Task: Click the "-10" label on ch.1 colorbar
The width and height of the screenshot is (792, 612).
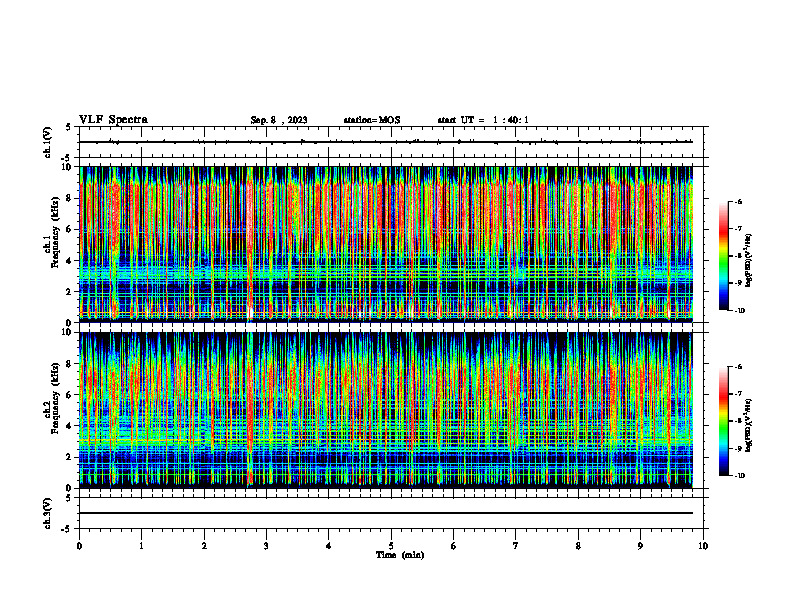Action: click(739, 311)
